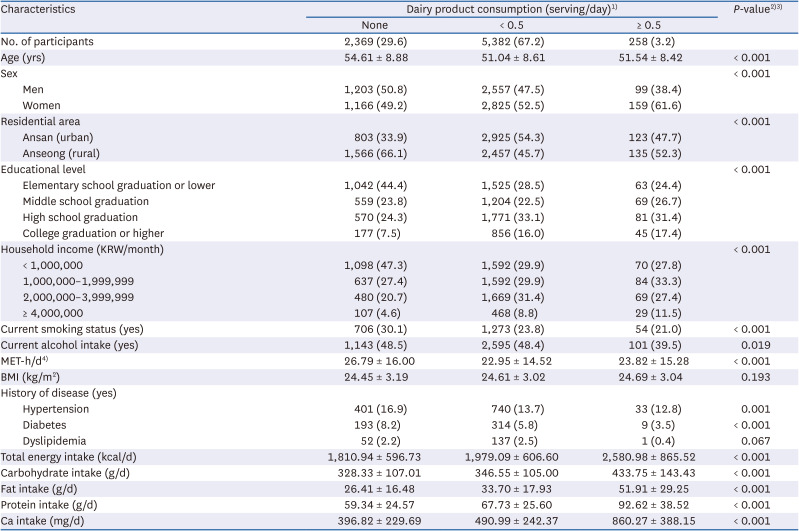
Task: Click value '706 (30.1)'
Action: 381,329
